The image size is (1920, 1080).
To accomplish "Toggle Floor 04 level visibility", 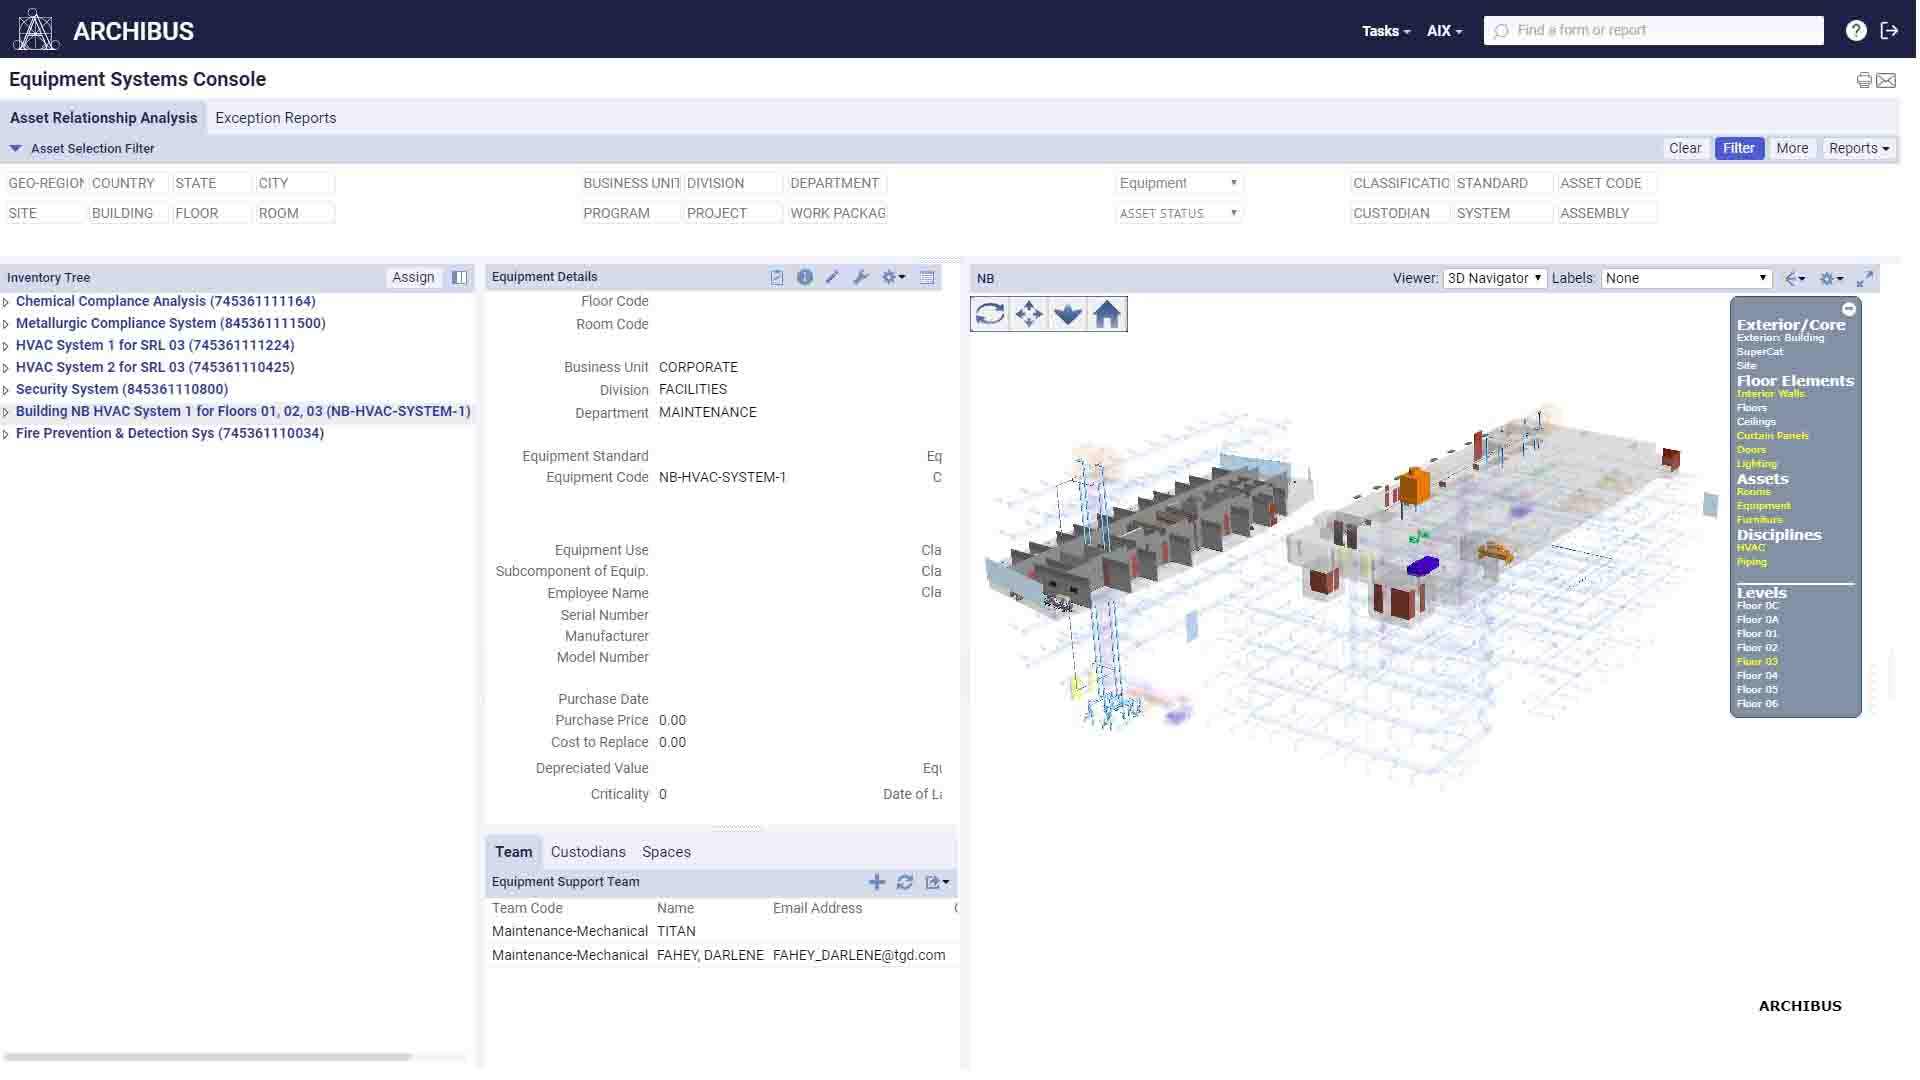I will pyautogui.click(x=1757, y=676).
